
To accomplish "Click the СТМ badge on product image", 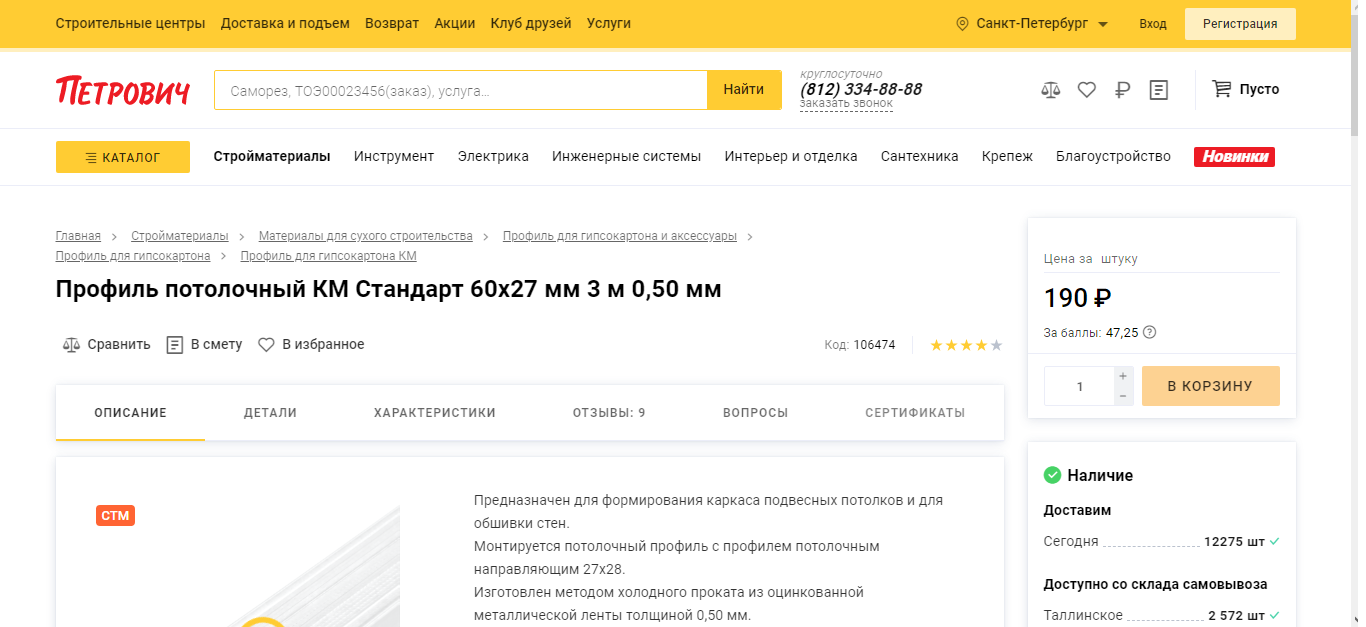I will [115, 516].
